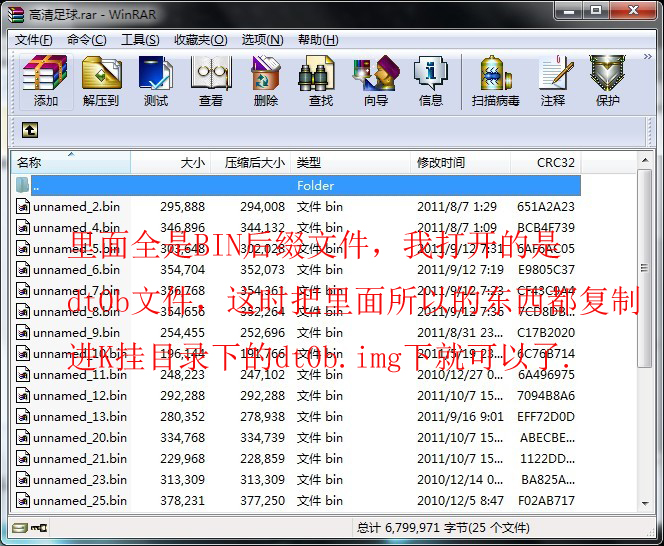Click the 扫描病毒 (Virus scan) icon

(495, 81)
